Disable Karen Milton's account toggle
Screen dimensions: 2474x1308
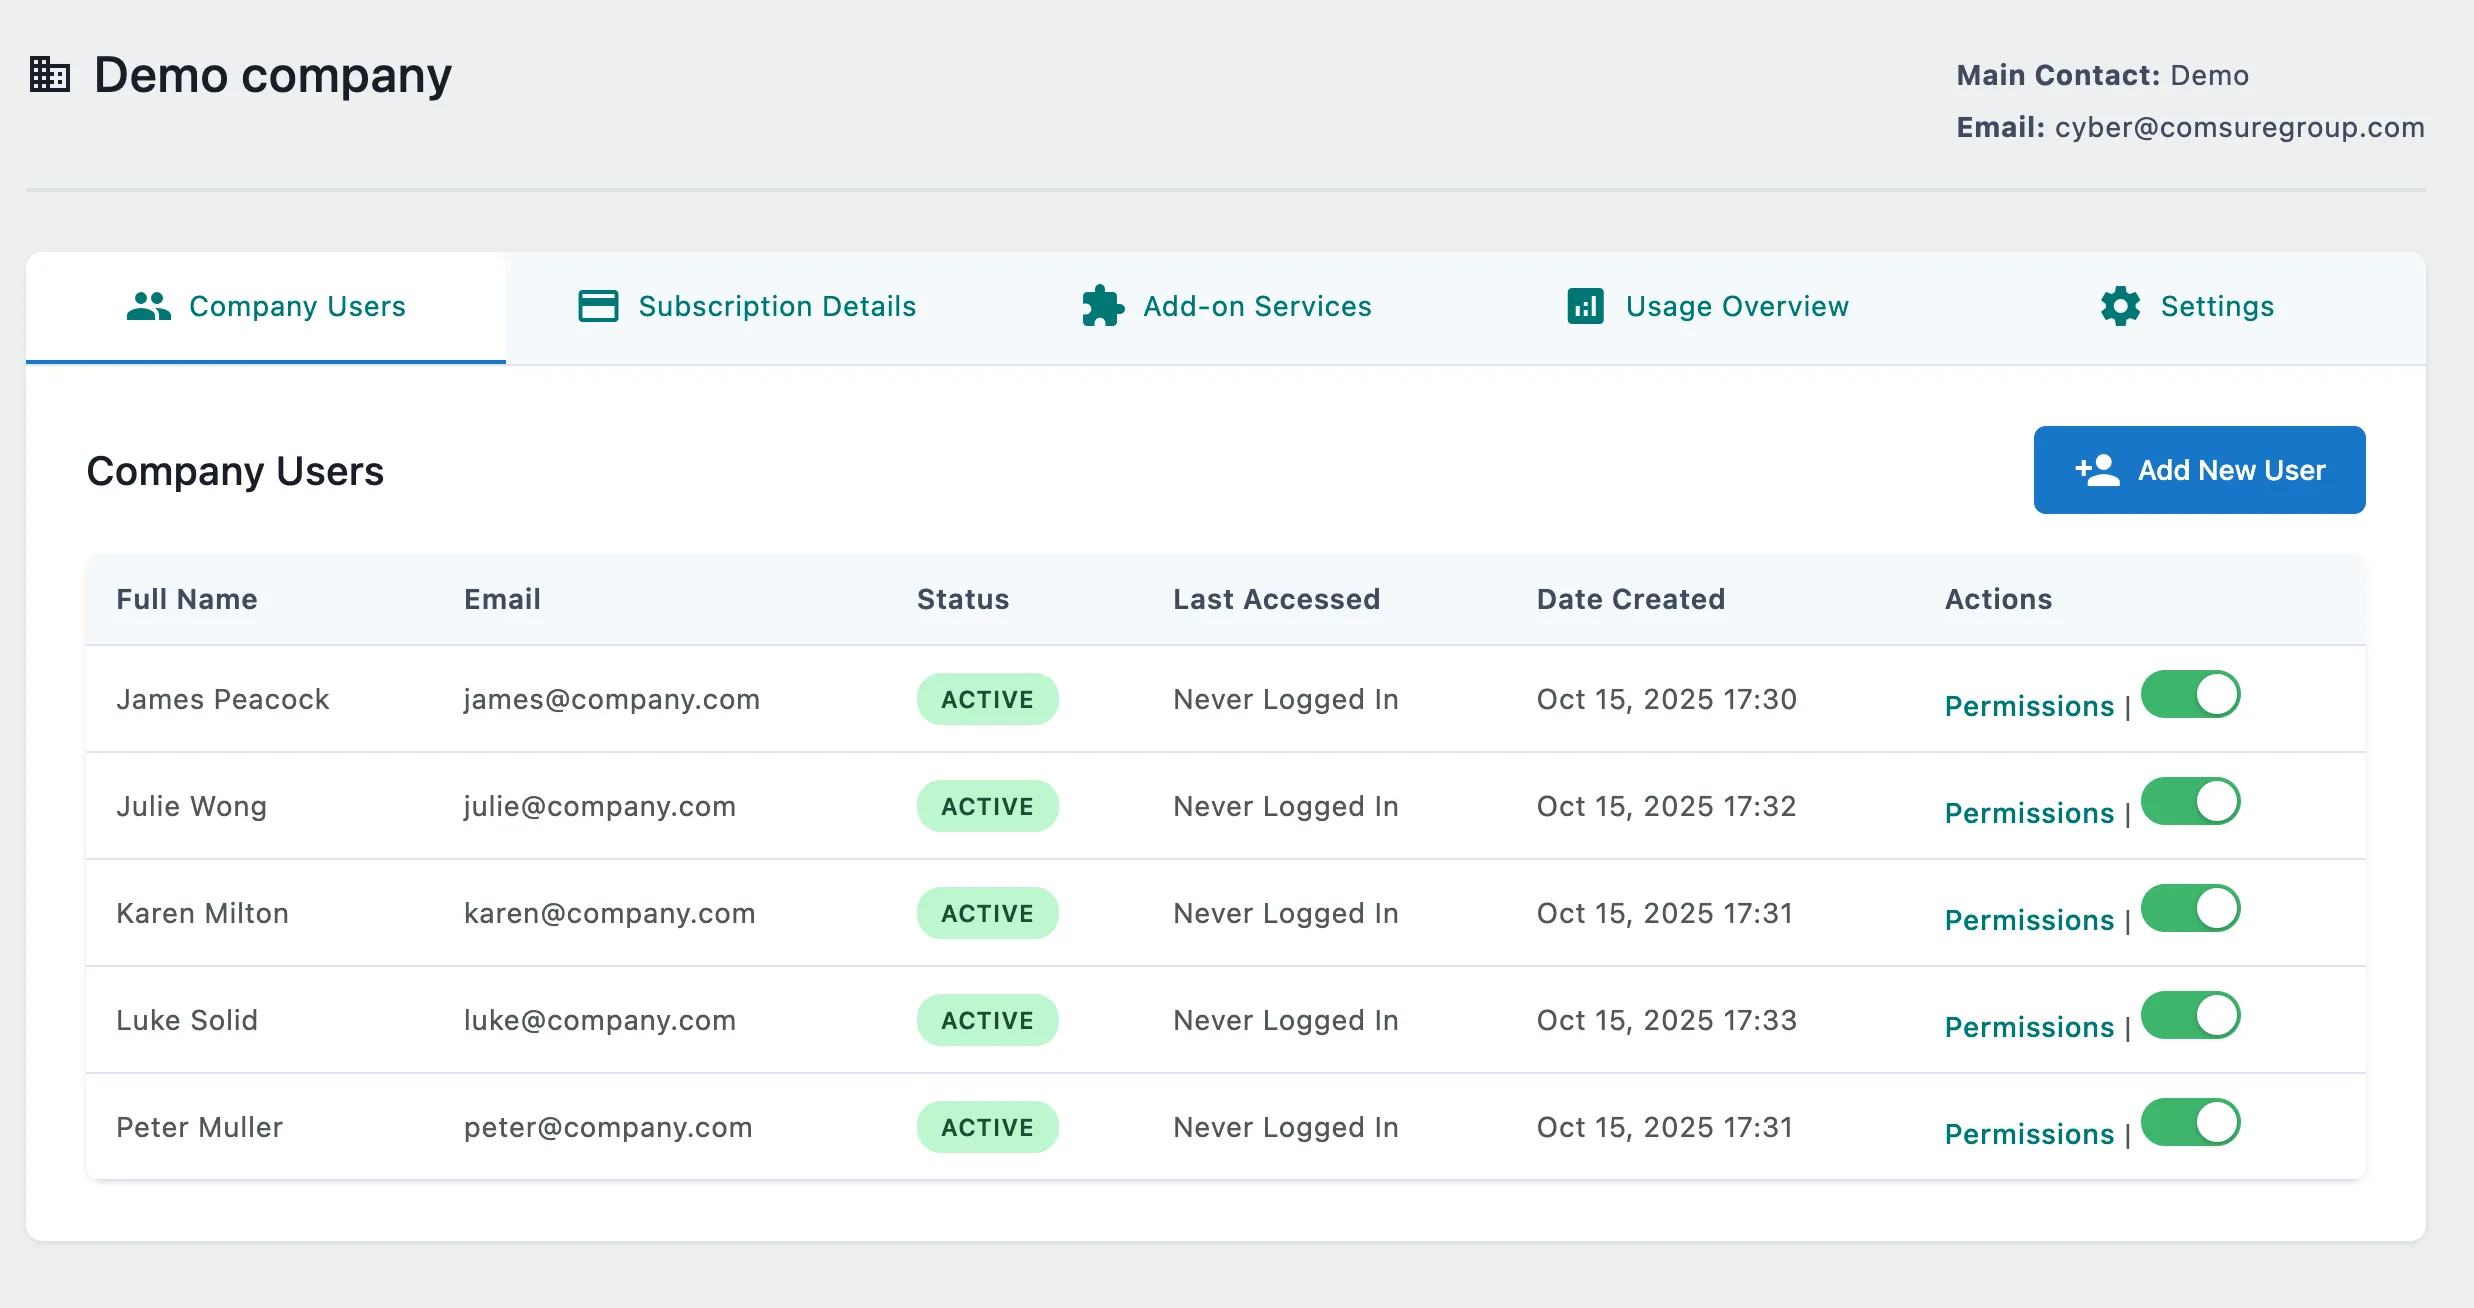[x=2191, y=907]
